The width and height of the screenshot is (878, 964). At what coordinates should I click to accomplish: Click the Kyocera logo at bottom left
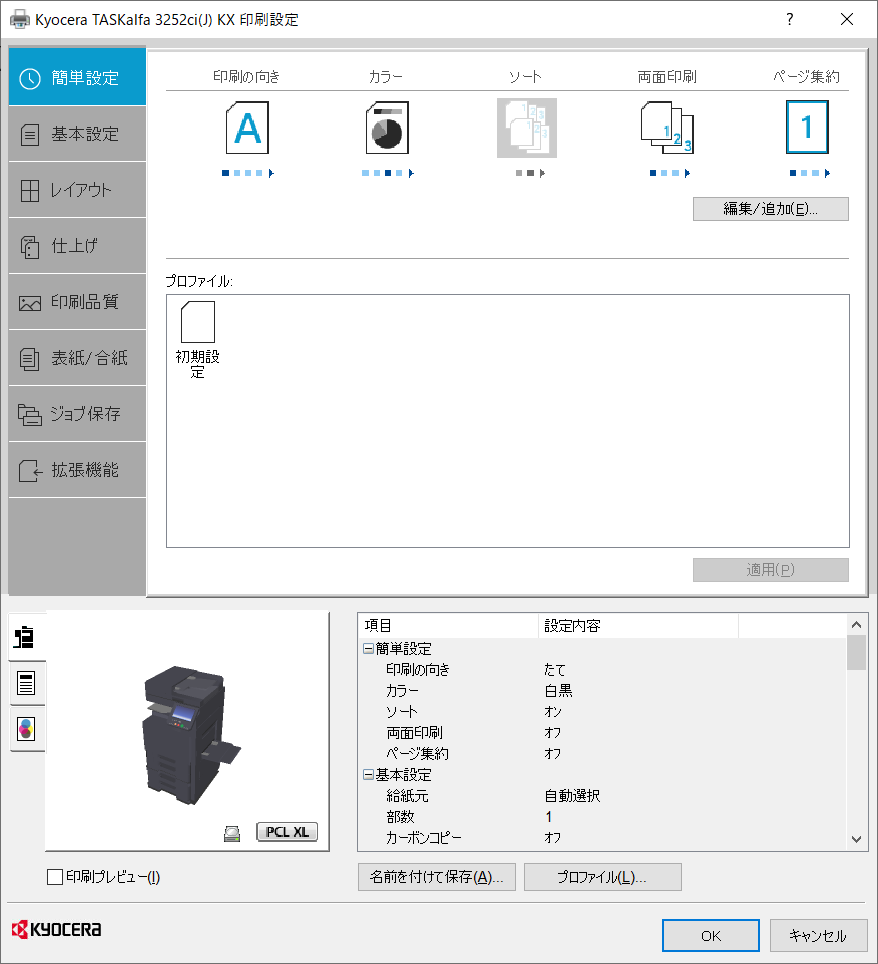point(57,929)
